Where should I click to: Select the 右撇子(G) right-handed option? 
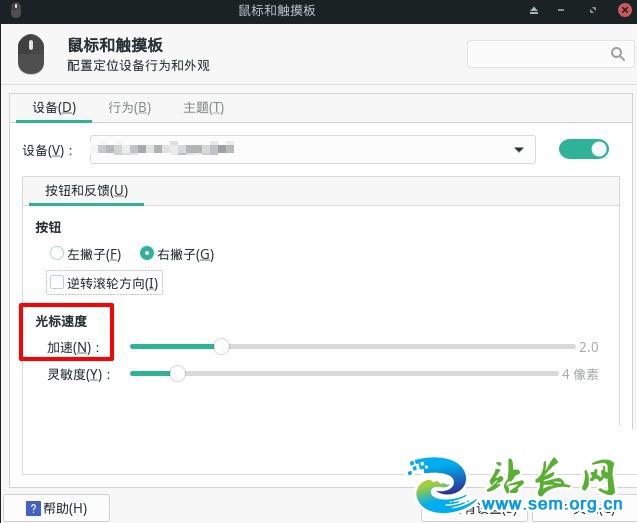(147, 254)
